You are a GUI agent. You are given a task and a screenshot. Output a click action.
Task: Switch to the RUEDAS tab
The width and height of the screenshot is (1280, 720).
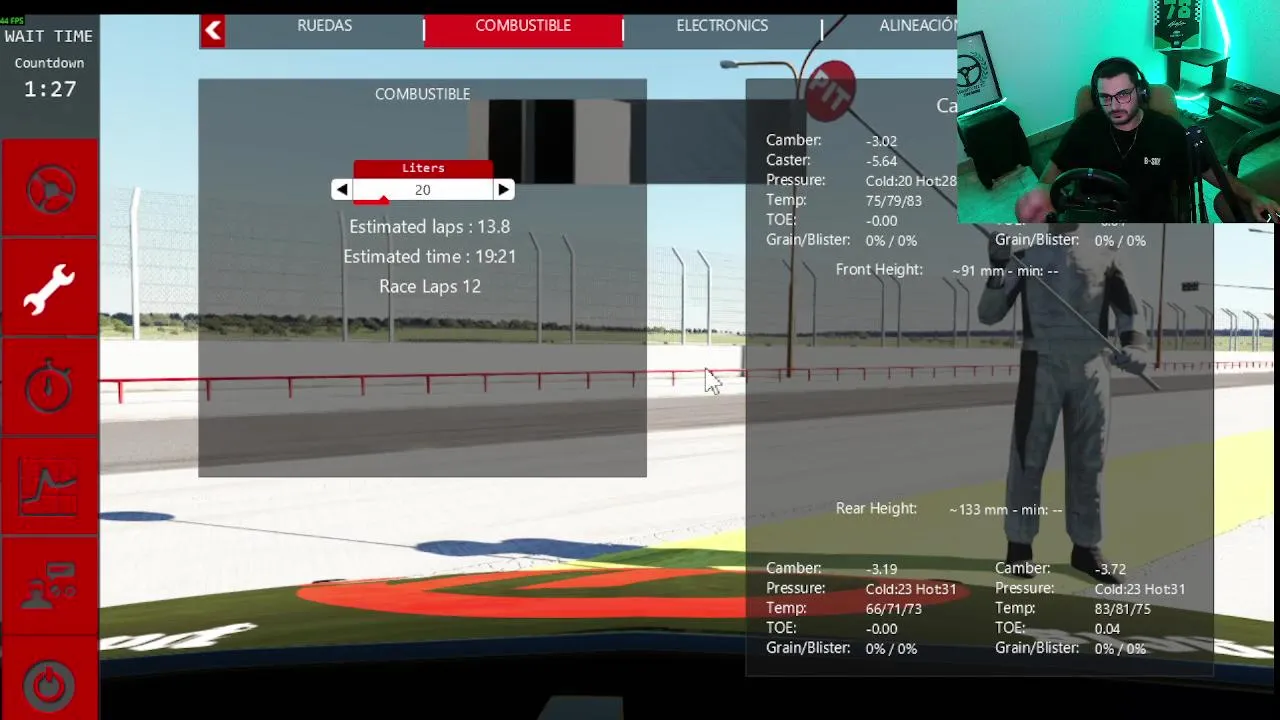(x=325, y=26)
